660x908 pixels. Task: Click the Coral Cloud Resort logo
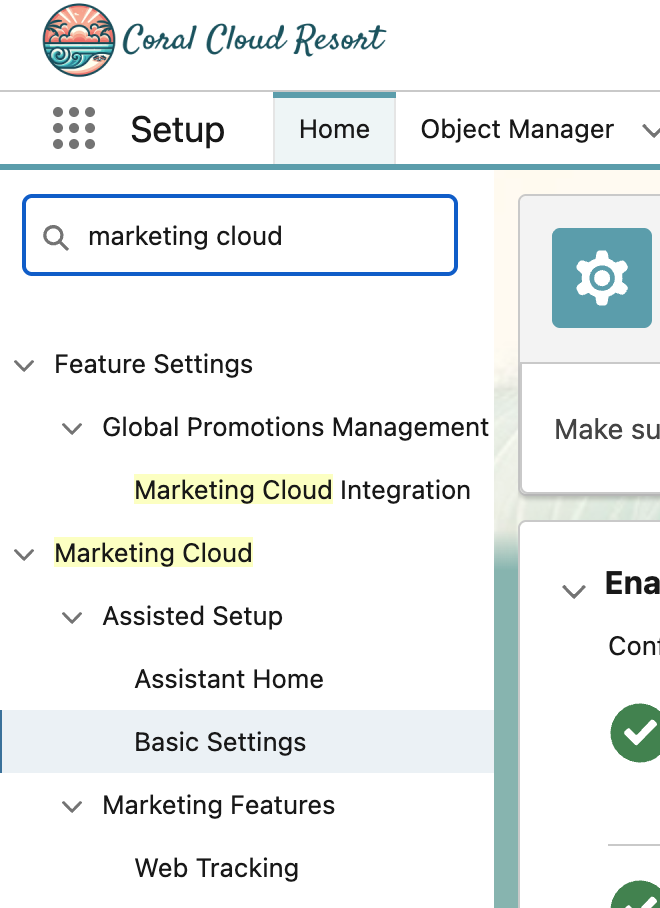214,41
